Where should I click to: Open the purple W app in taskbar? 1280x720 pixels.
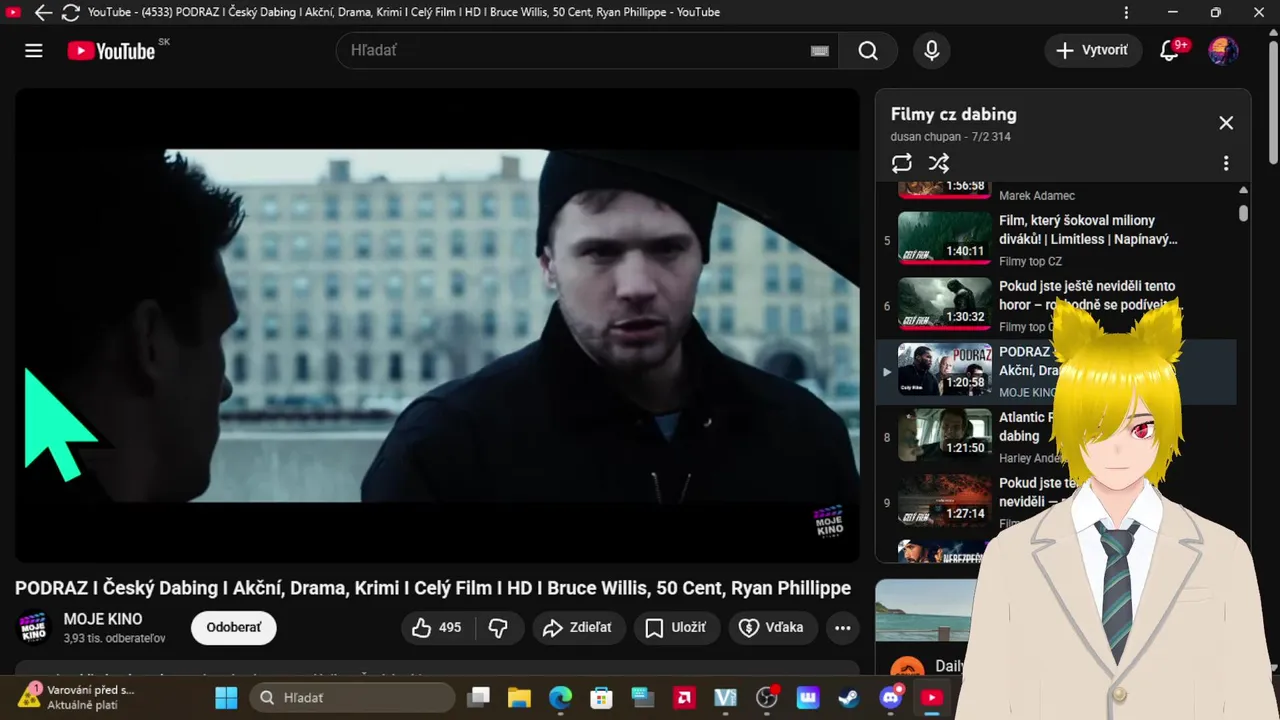point(808,697)
